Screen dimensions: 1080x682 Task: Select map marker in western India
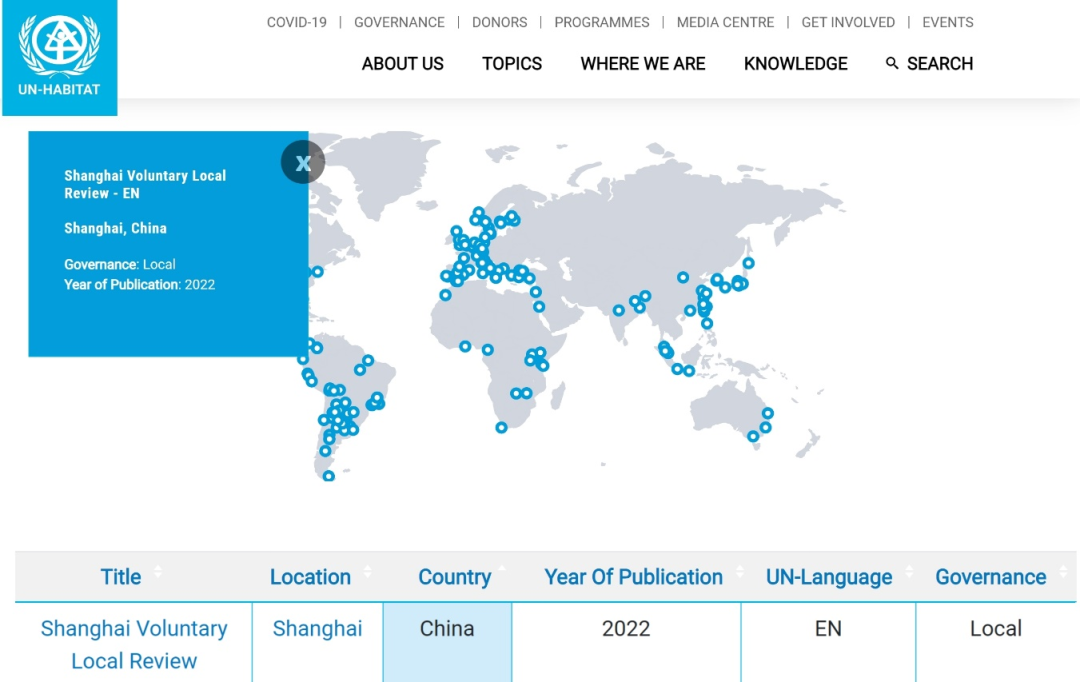click(619, 311)
